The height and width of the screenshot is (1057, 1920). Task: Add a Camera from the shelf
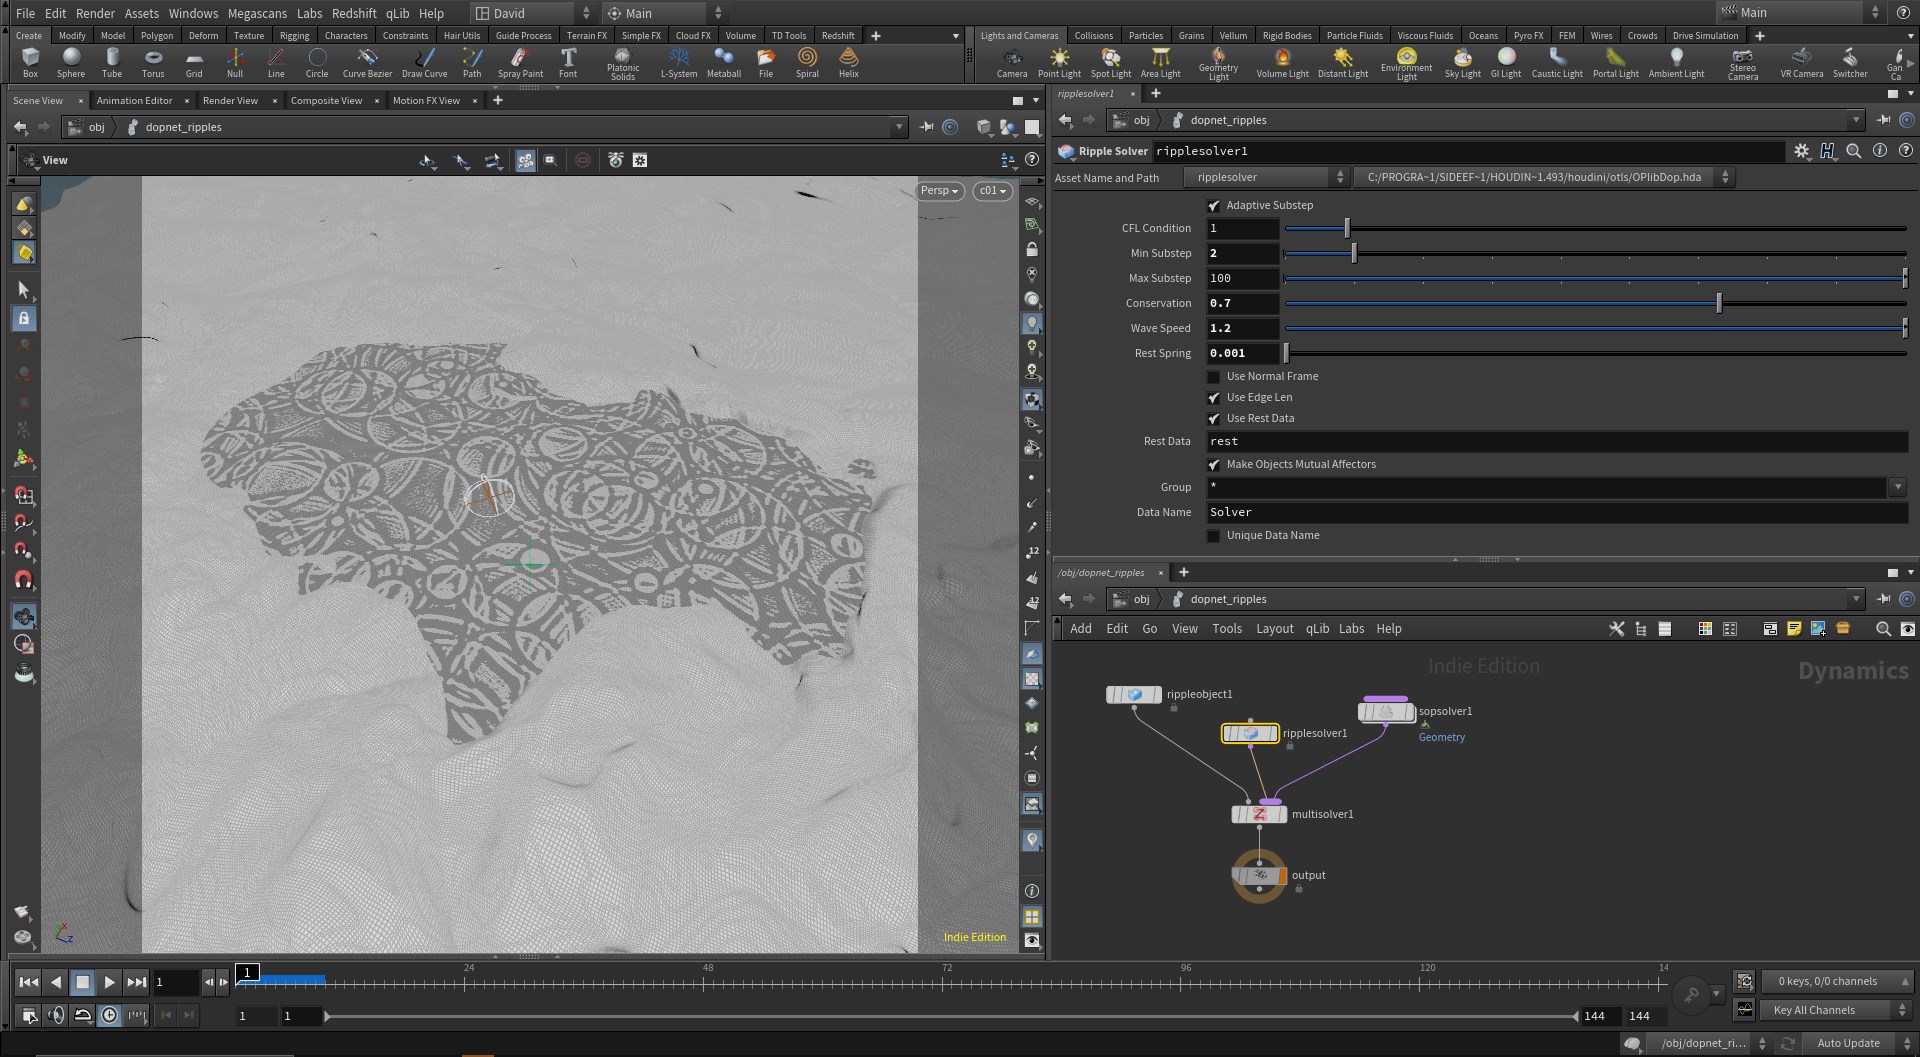pos(1012,62)
